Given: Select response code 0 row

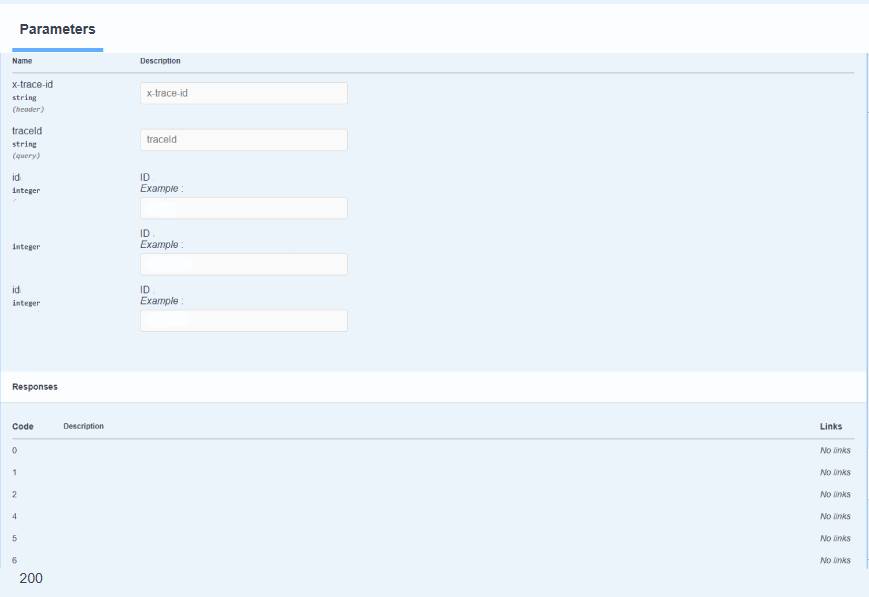Looking at the screenshot, I should pos(14,450).
